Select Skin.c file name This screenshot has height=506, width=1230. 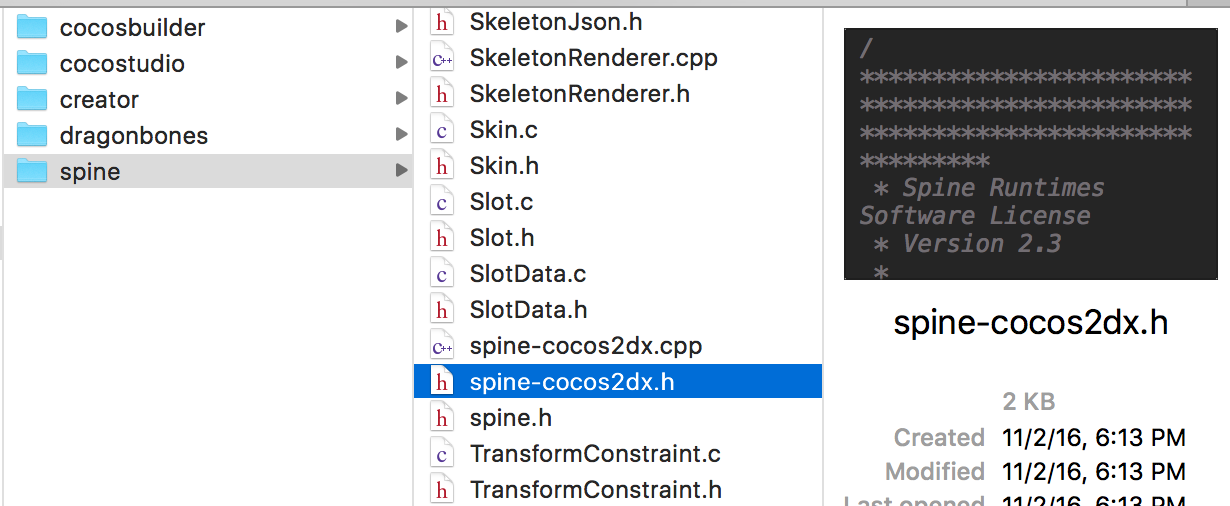(x=504, y=130)
